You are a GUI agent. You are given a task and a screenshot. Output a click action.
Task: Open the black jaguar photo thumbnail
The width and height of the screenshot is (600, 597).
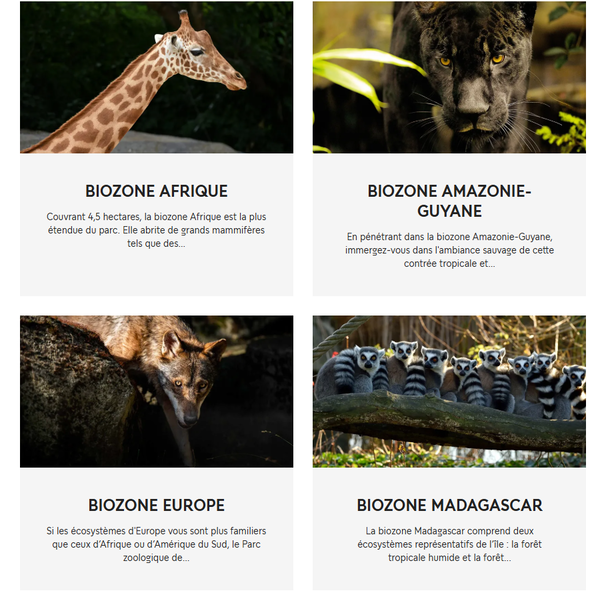pyautogui.click(x=449, y=77)
